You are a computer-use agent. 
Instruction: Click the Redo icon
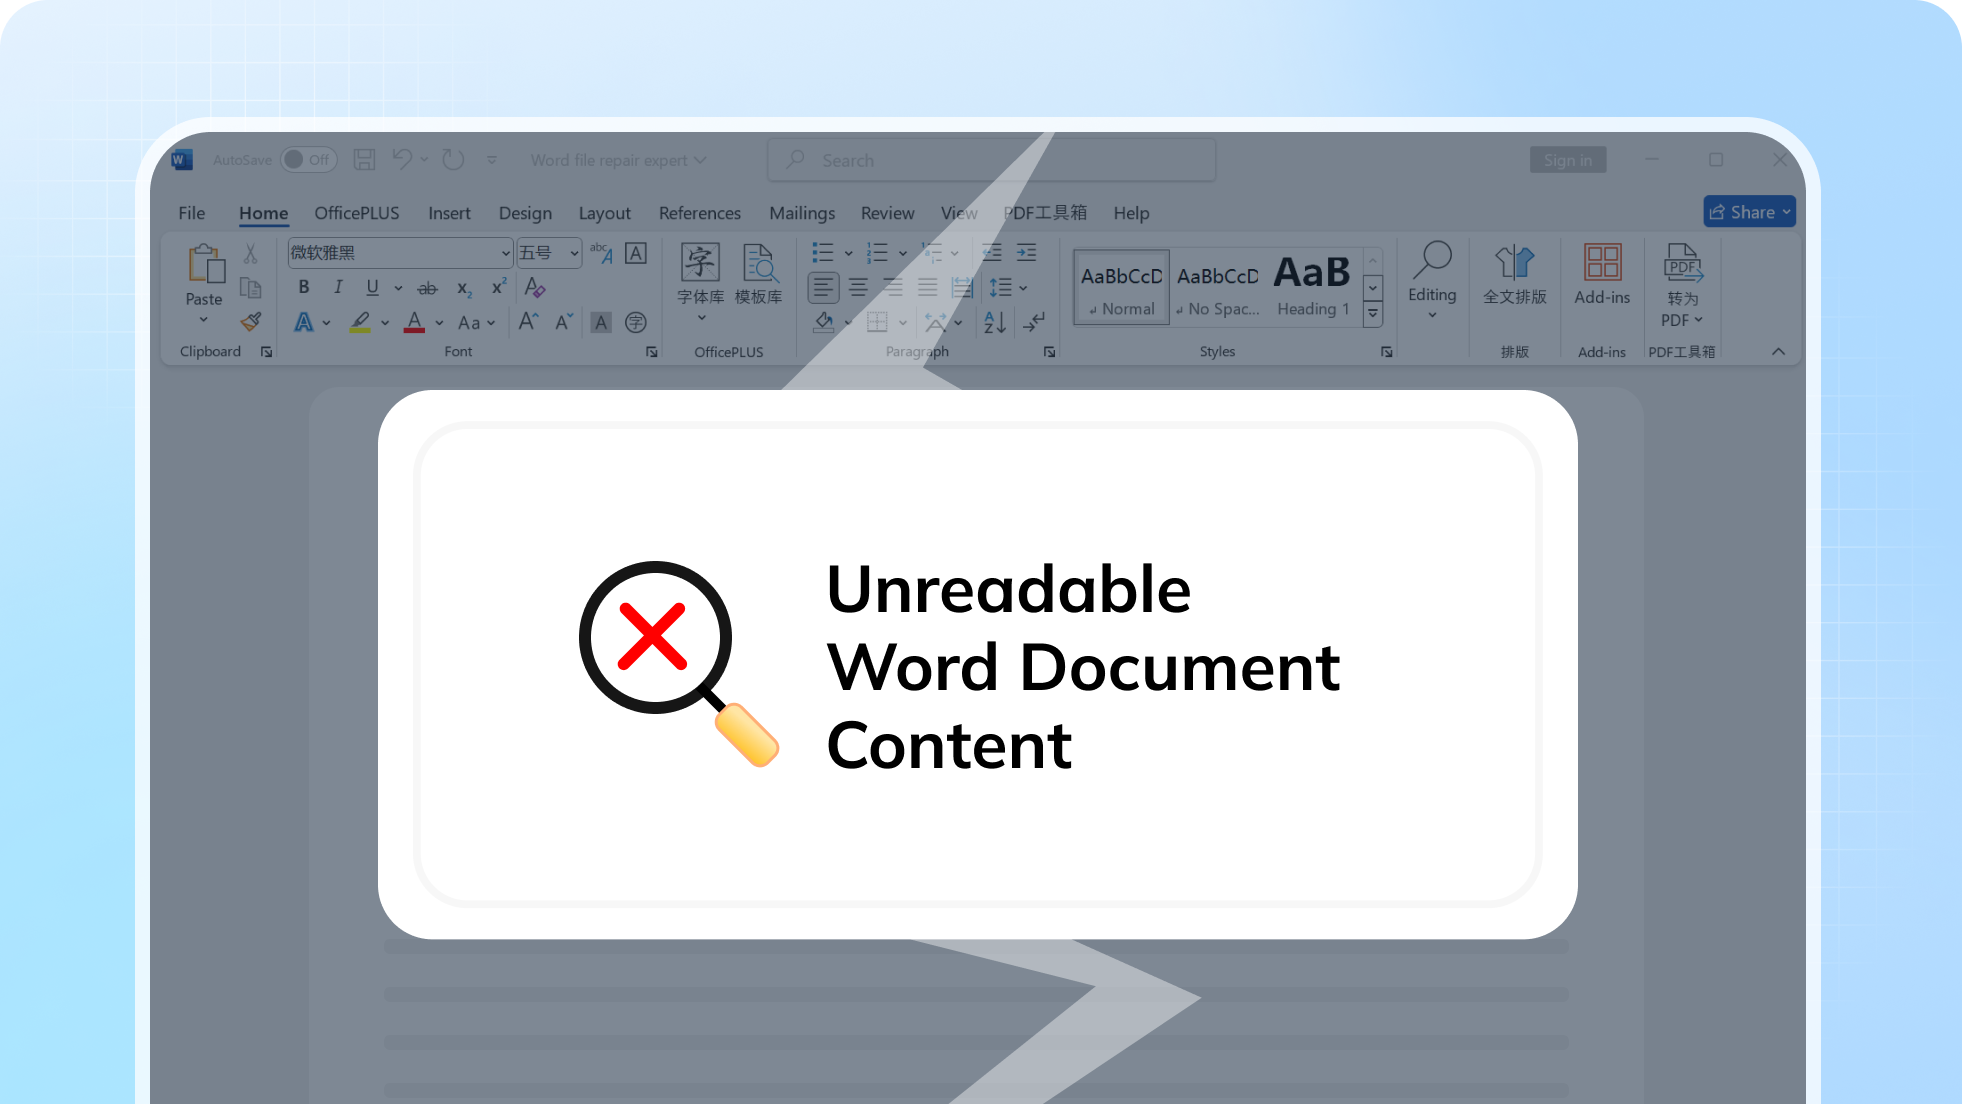tap(453, 160)
